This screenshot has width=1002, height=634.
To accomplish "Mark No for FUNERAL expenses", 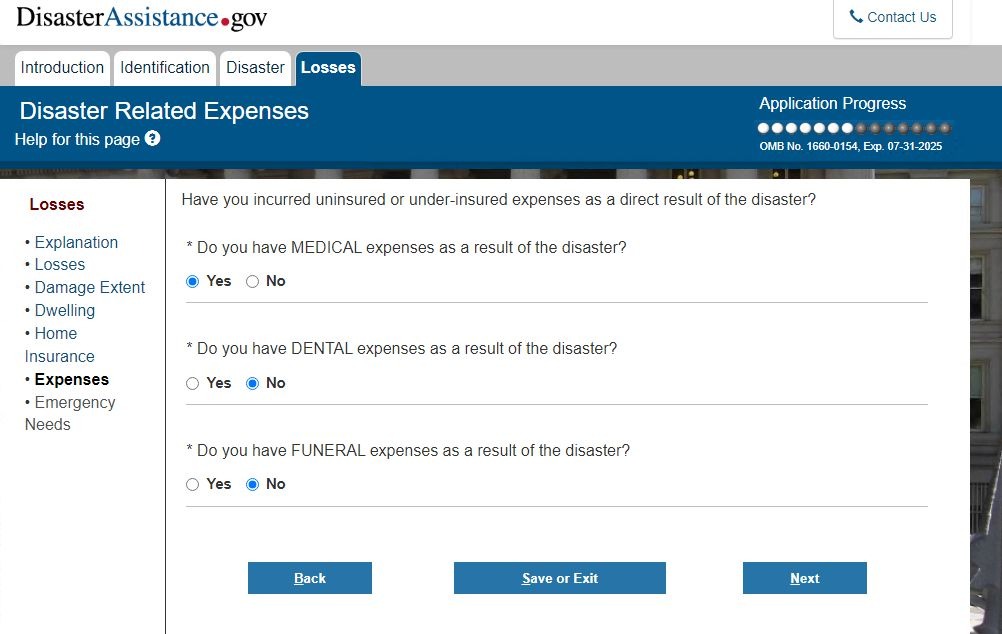I will (x=252, y=485).
